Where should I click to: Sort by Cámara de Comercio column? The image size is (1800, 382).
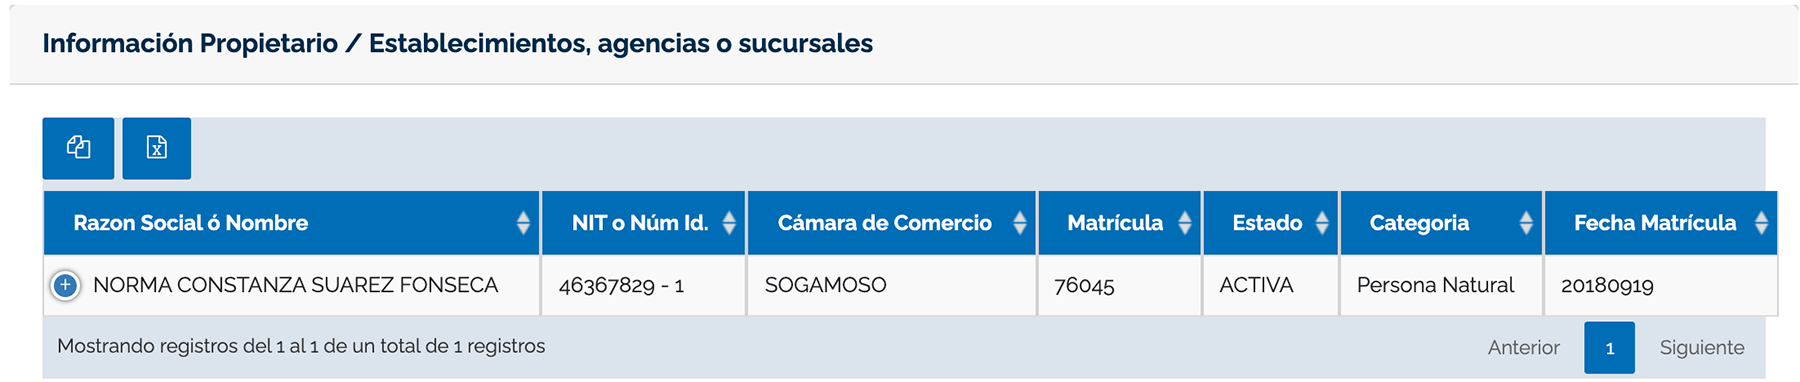point(892,223)
